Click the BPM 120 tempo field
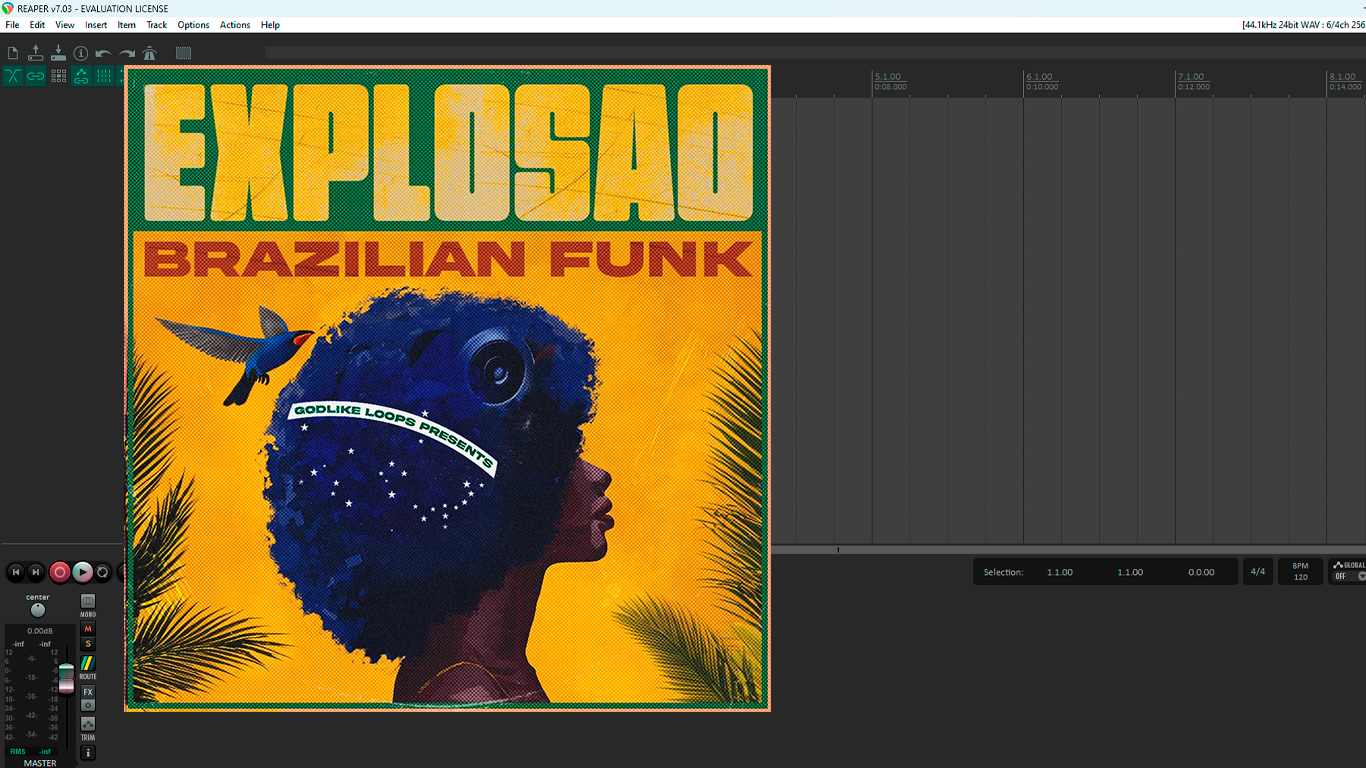This screenshot has width=1366, height=768. click(1300, 572)
